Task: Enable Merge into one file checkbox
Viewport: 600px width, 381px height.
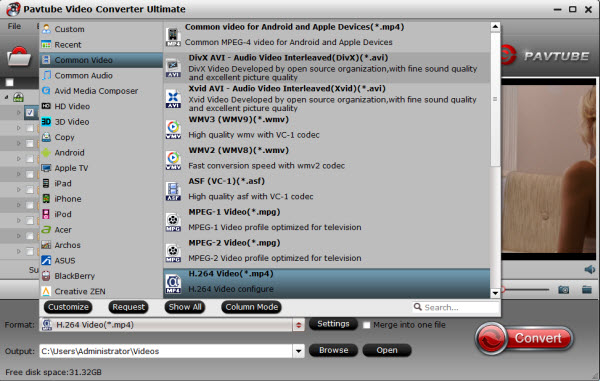Action: pos(367,325)
